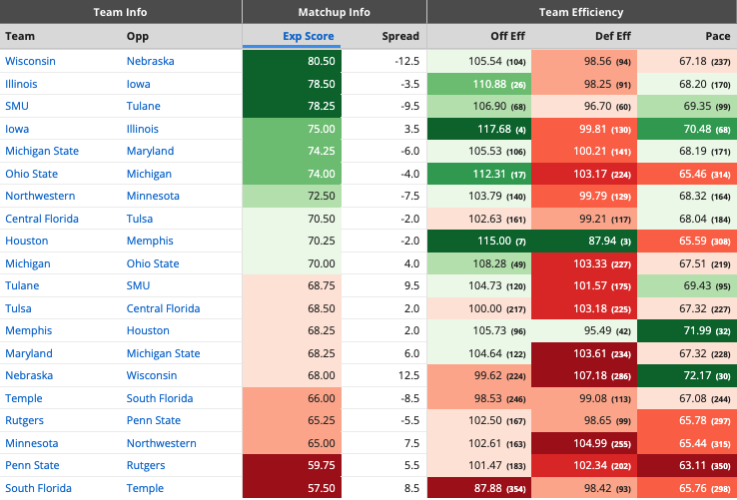Image resolution: width=737 pixels, height=500 pixels.
Task: Select the -12.5 spread cell
Action: click(384, 61)
